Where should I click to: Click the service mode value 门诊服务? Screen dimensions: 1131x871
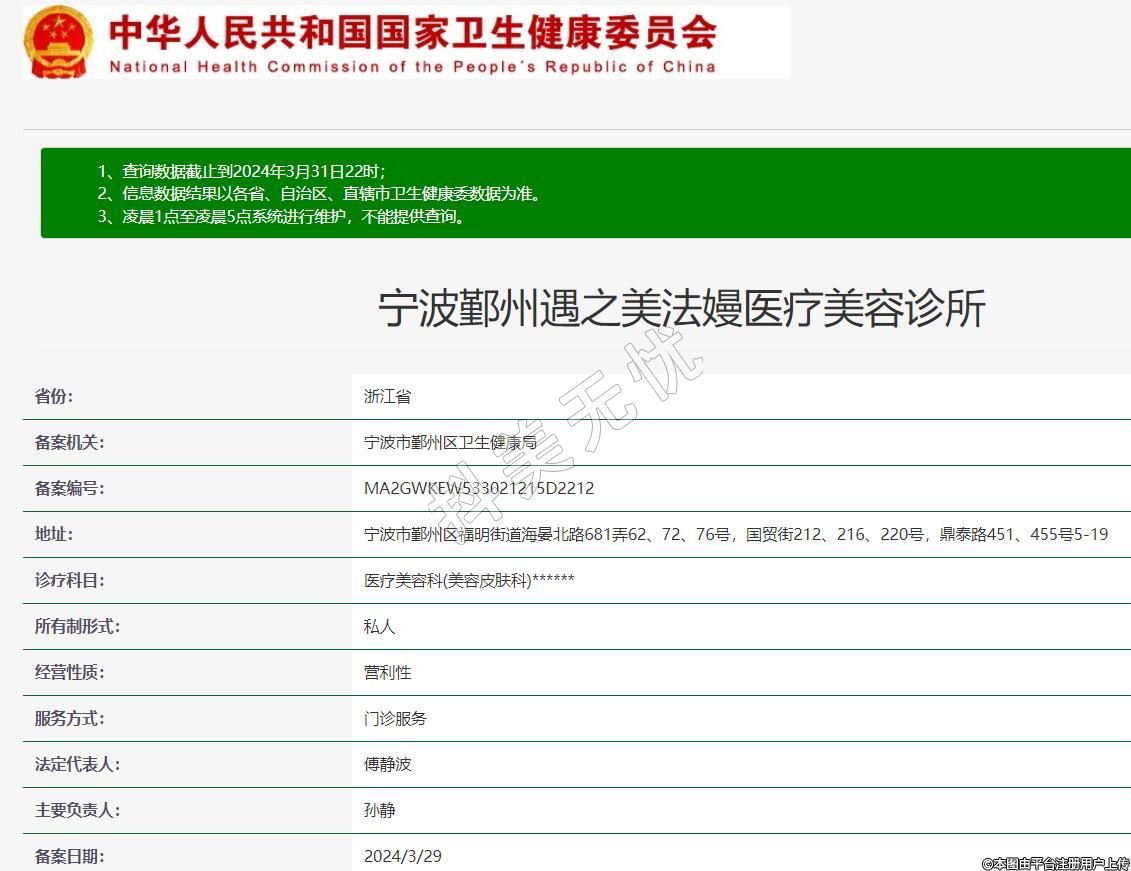pyautogui.click(x=395, y=719)
